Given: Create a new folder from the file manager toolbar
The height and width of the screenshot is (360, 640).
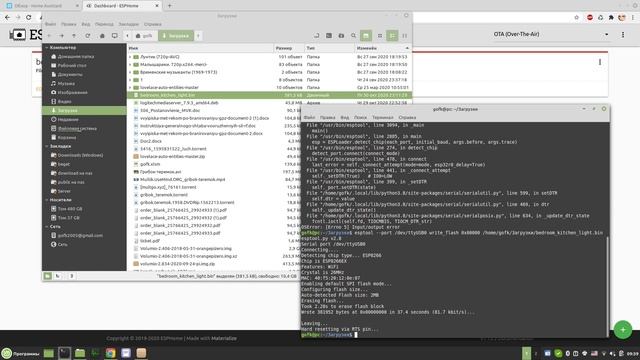Looking at the screenshot, I should tap(341, 36).
